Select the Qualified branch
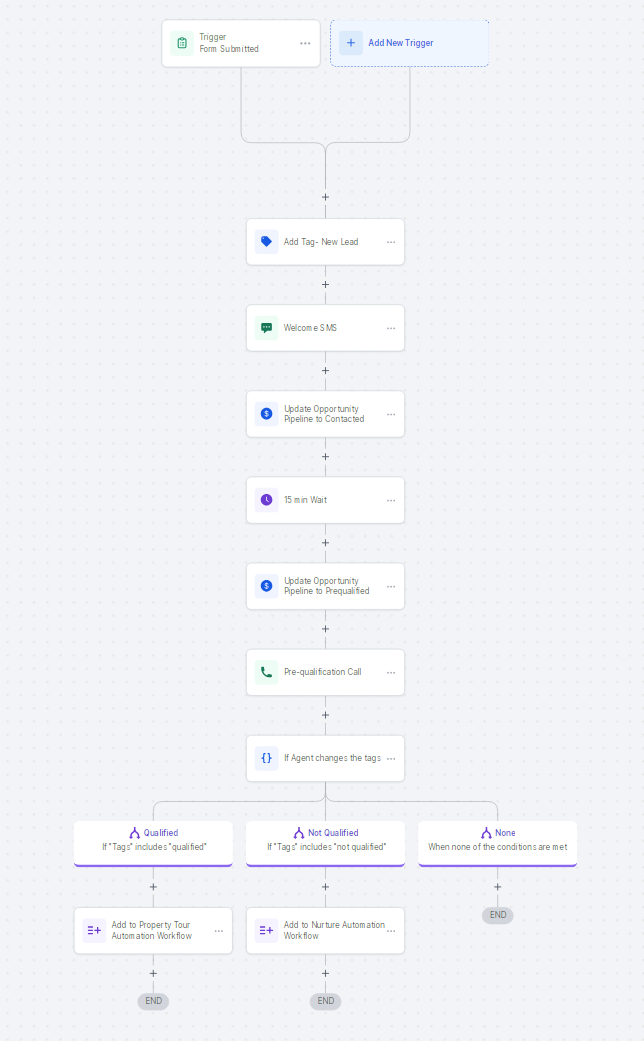This screenshot has width=644, height=1041. tap(153, 839)
